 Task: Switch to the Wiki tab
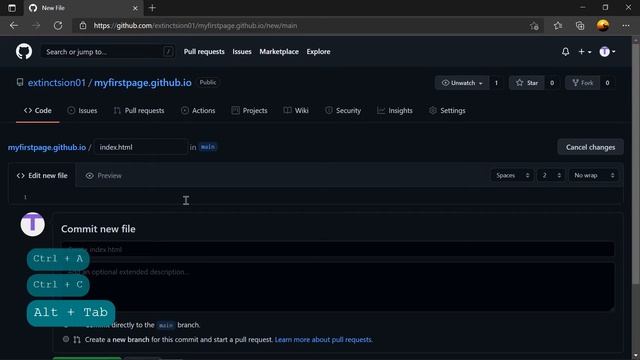point(296,111)
